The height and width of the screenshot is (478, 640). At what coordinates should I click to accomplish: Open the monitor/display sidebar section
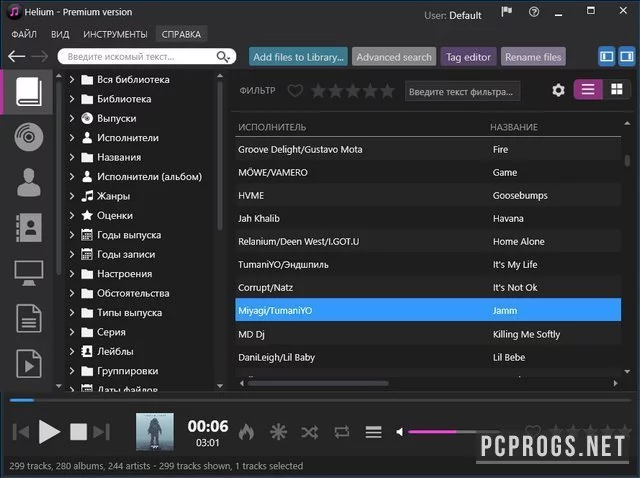[29, 273]
